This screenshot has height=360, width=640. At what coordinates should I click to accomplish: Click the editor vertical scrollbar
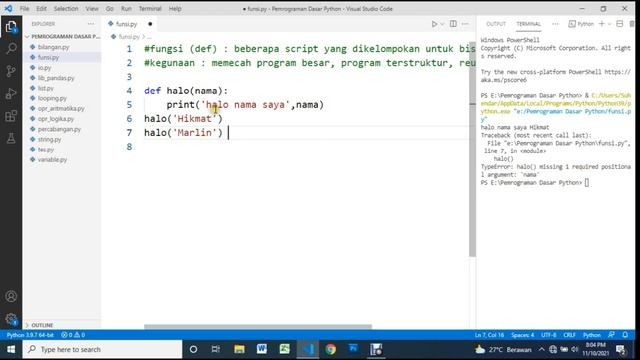click(x=472, y=149)
